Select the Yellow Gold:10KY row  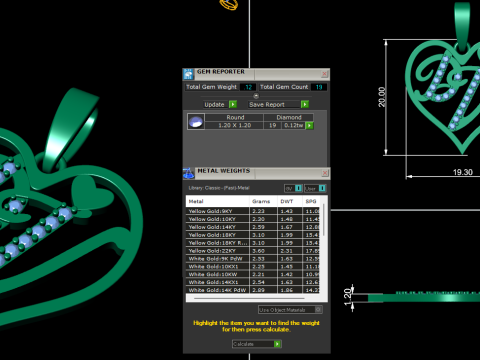tap(252, 219)
